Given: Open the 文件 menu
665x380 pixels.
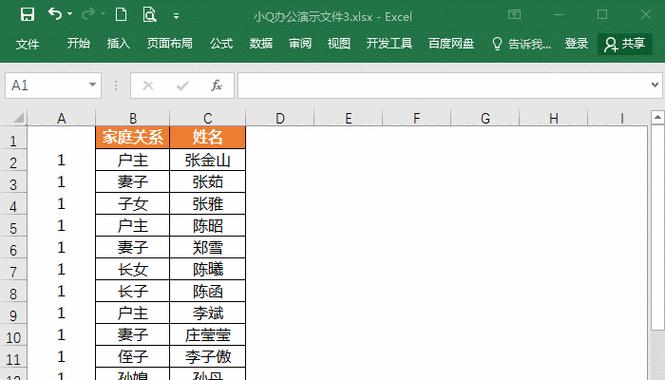Looking at the screenshot, I should (x=28, y=43).
